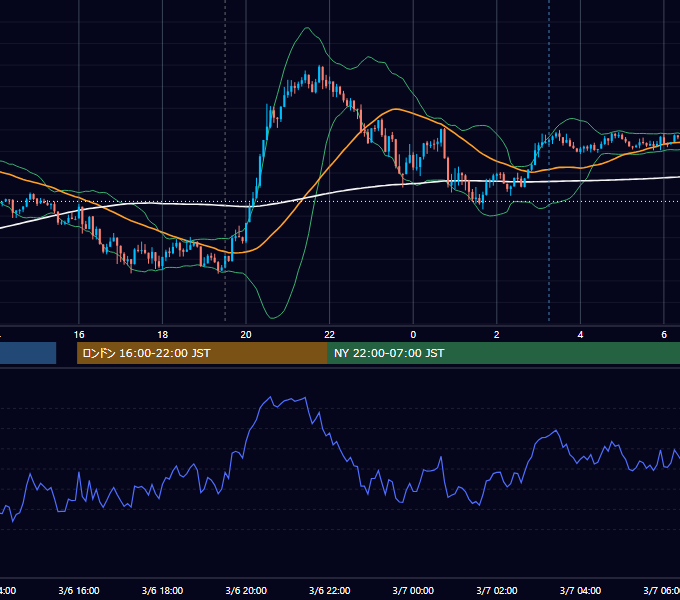Screen dimensions: 680x600
Task: Select the NY 22:00-07:00 JST session bar
Action: pyautogui.click(x=503, y=353)
